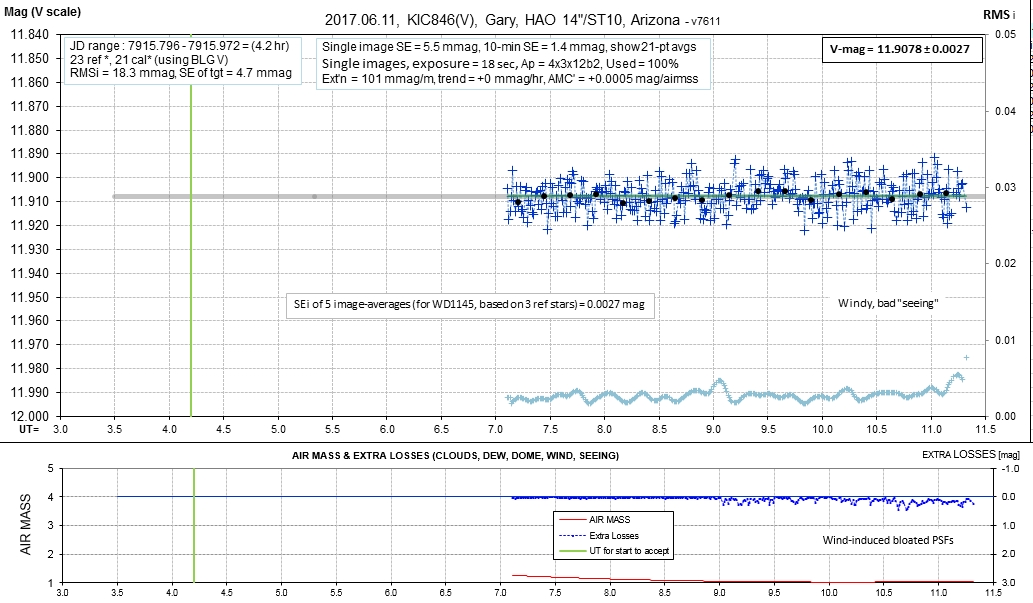Click the JD range info text box
The height and width of the screenshot is (603, 1033).
(x=183, y=62)
